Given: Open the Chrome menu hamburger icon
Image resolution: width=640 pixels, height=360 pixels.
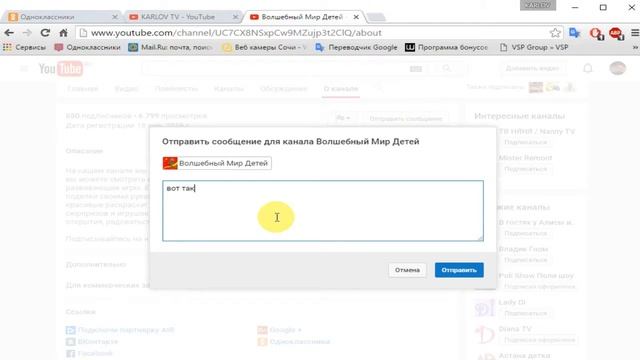Looking at the screenshot, I should coord(635,33).
